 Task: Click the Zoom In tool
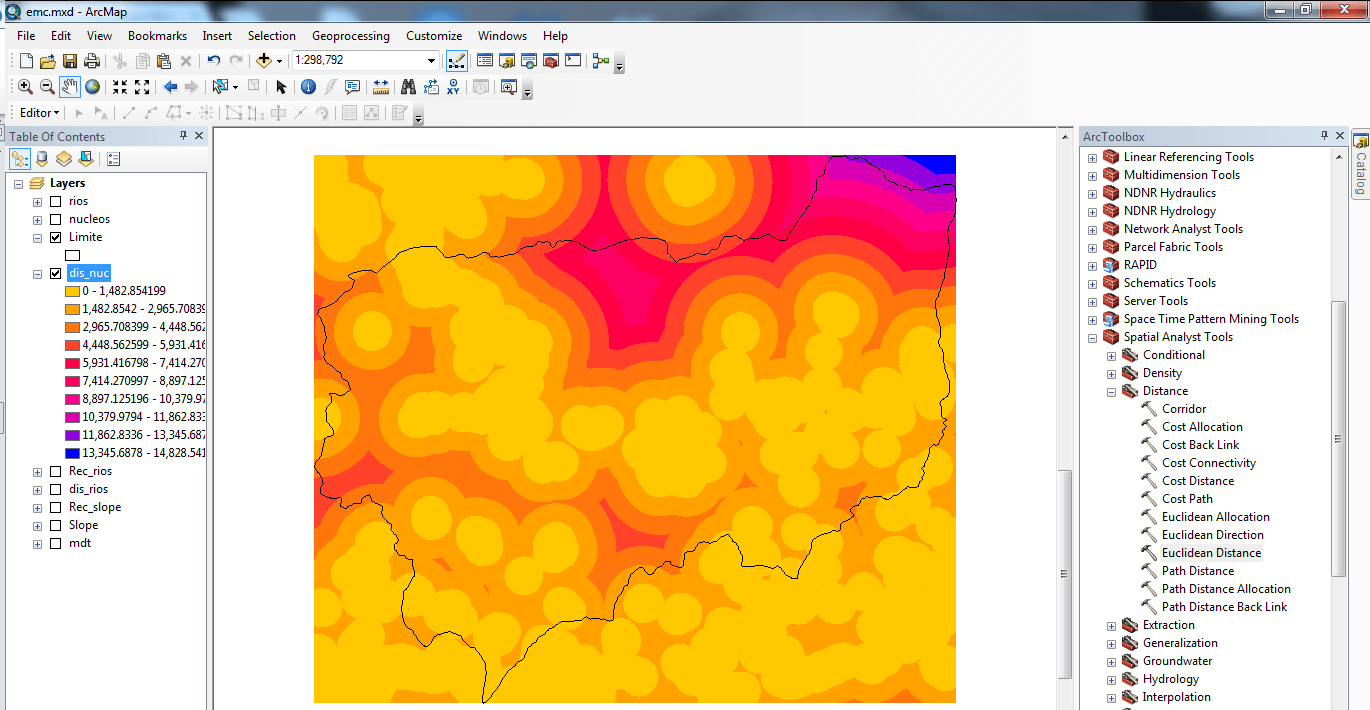(x=25, y=87)
